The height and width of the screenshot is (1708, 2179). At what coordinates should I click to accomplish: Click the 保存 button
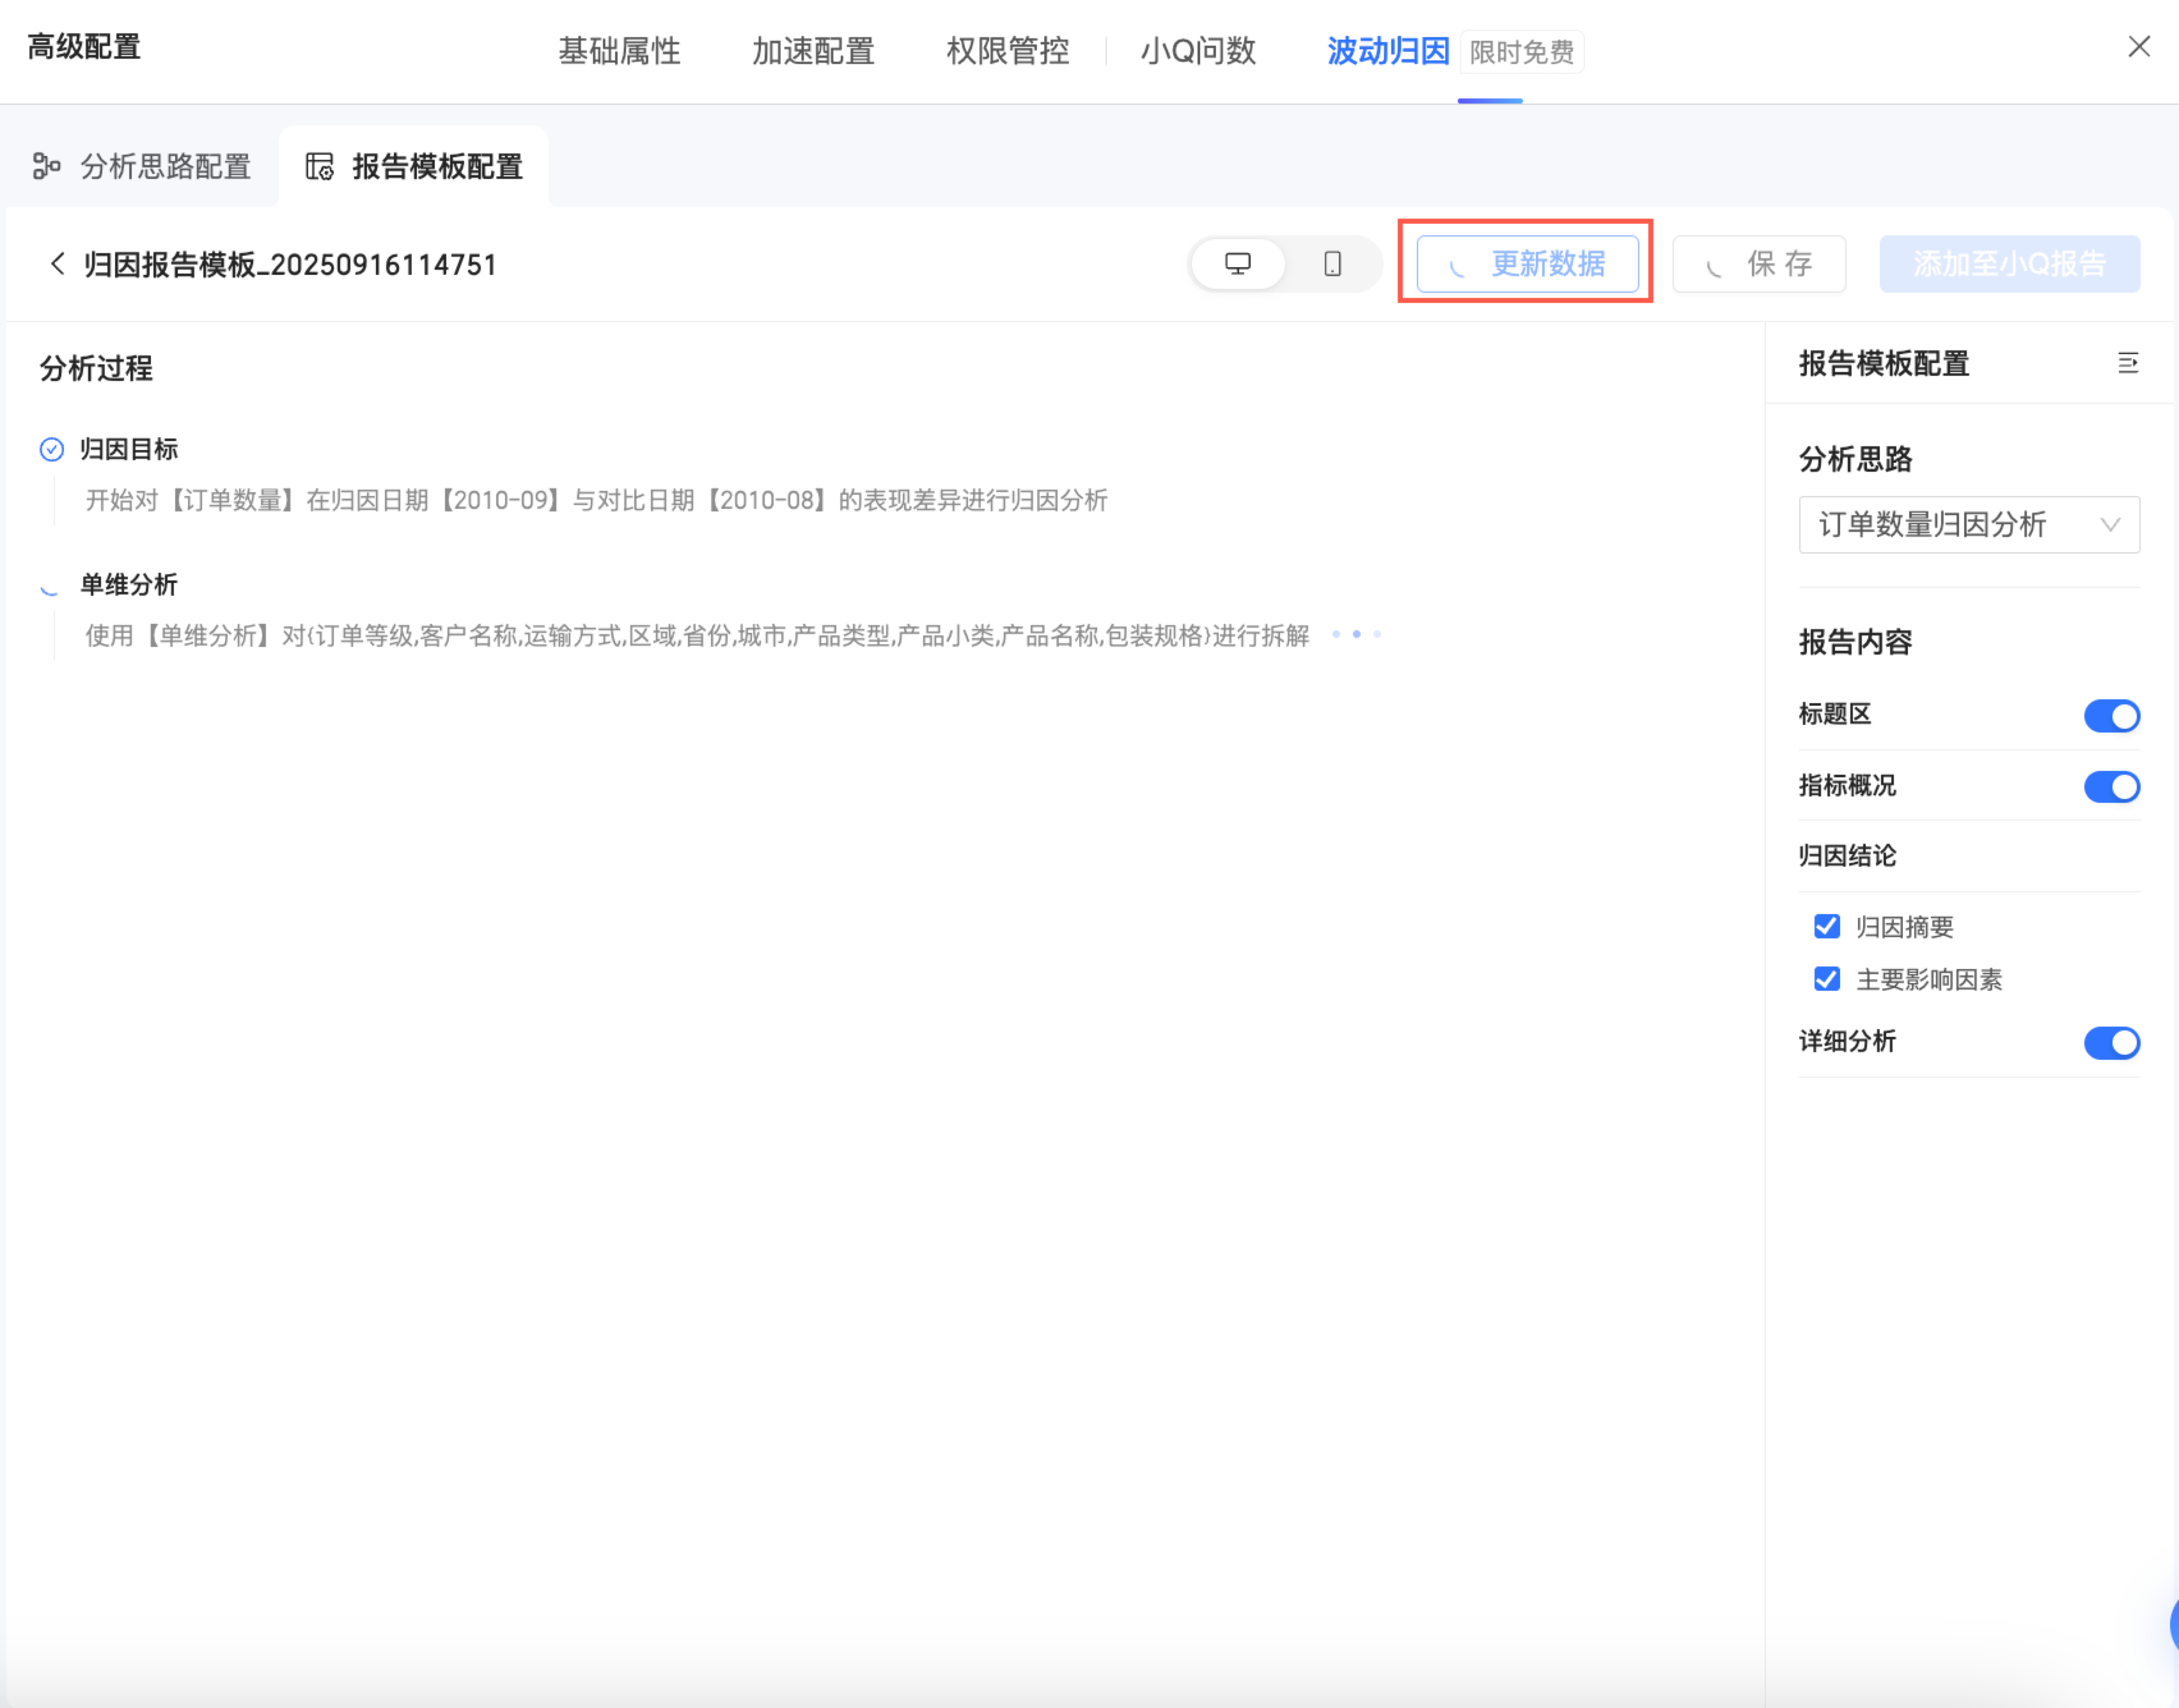[1759, 264]
